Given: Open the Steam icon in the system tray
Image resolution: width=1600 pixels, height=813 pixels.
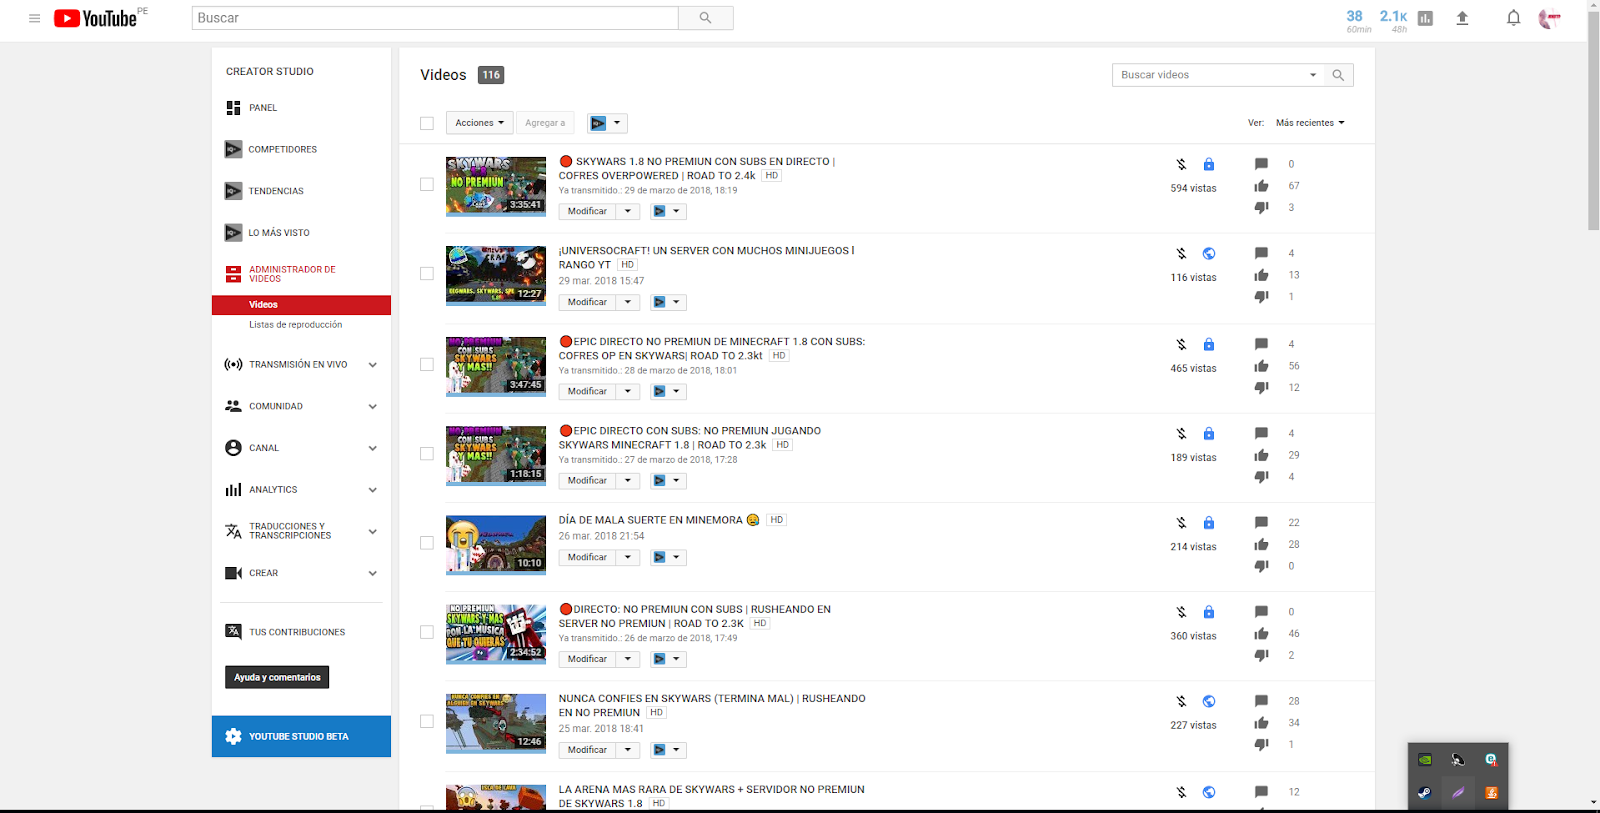Looking at the screenshot, I should tap(1425, 793).
